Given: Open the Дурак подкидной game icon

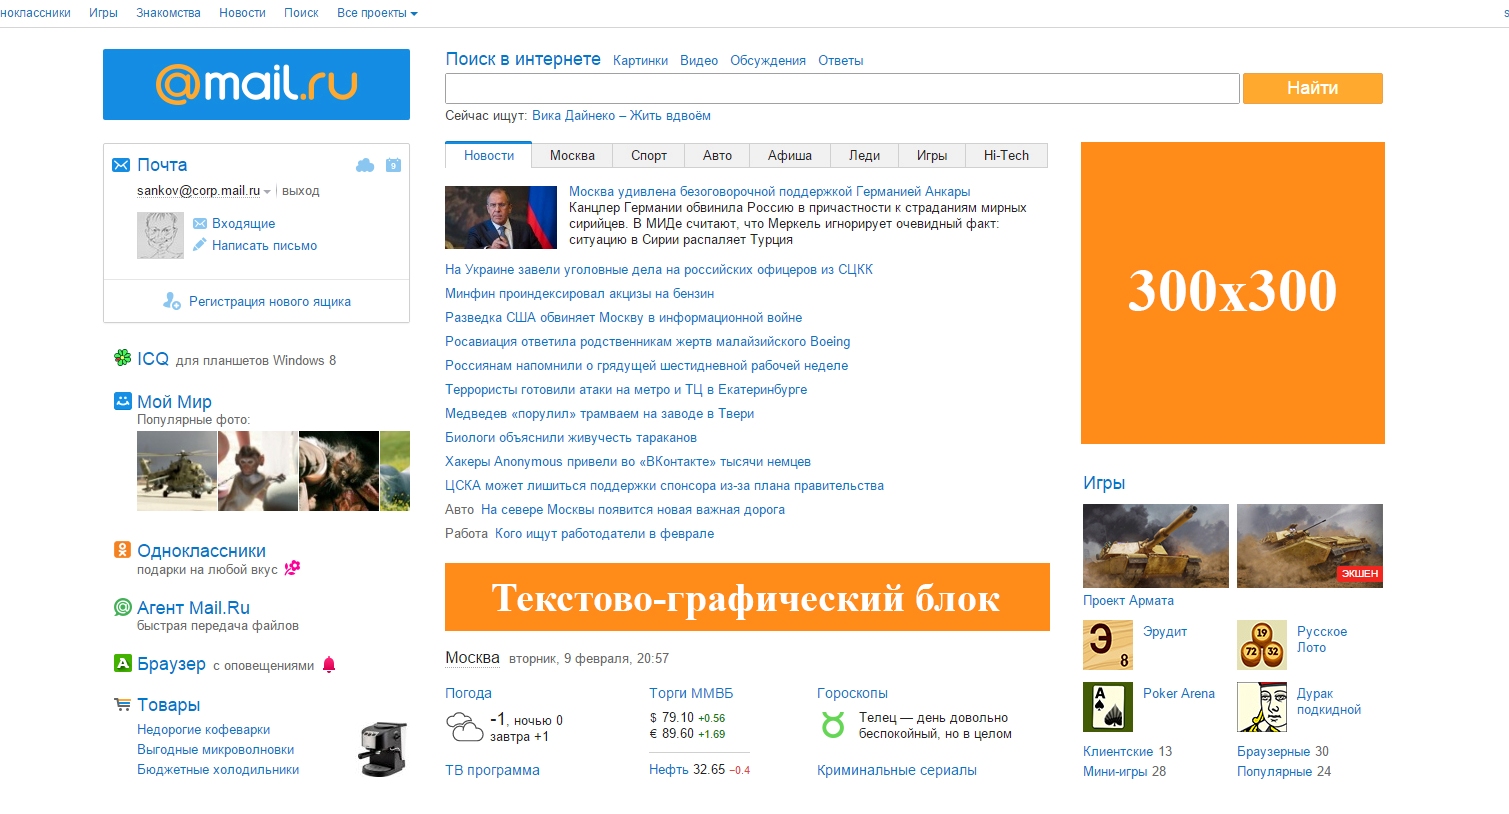Looking at the screenshot, I should 1262,707.
